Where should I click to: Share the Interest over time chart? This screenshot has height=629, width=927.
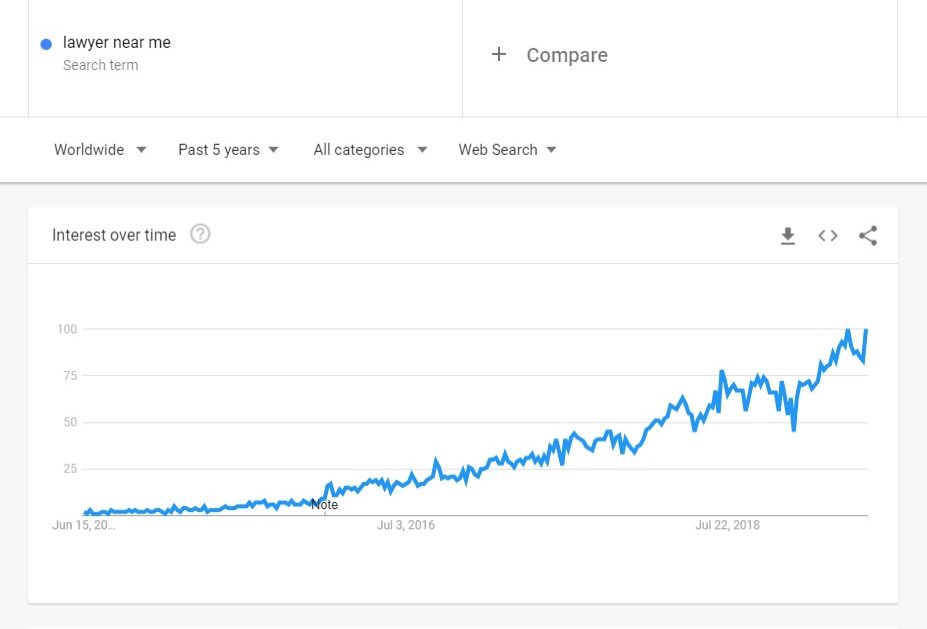(x=868, y=235)
